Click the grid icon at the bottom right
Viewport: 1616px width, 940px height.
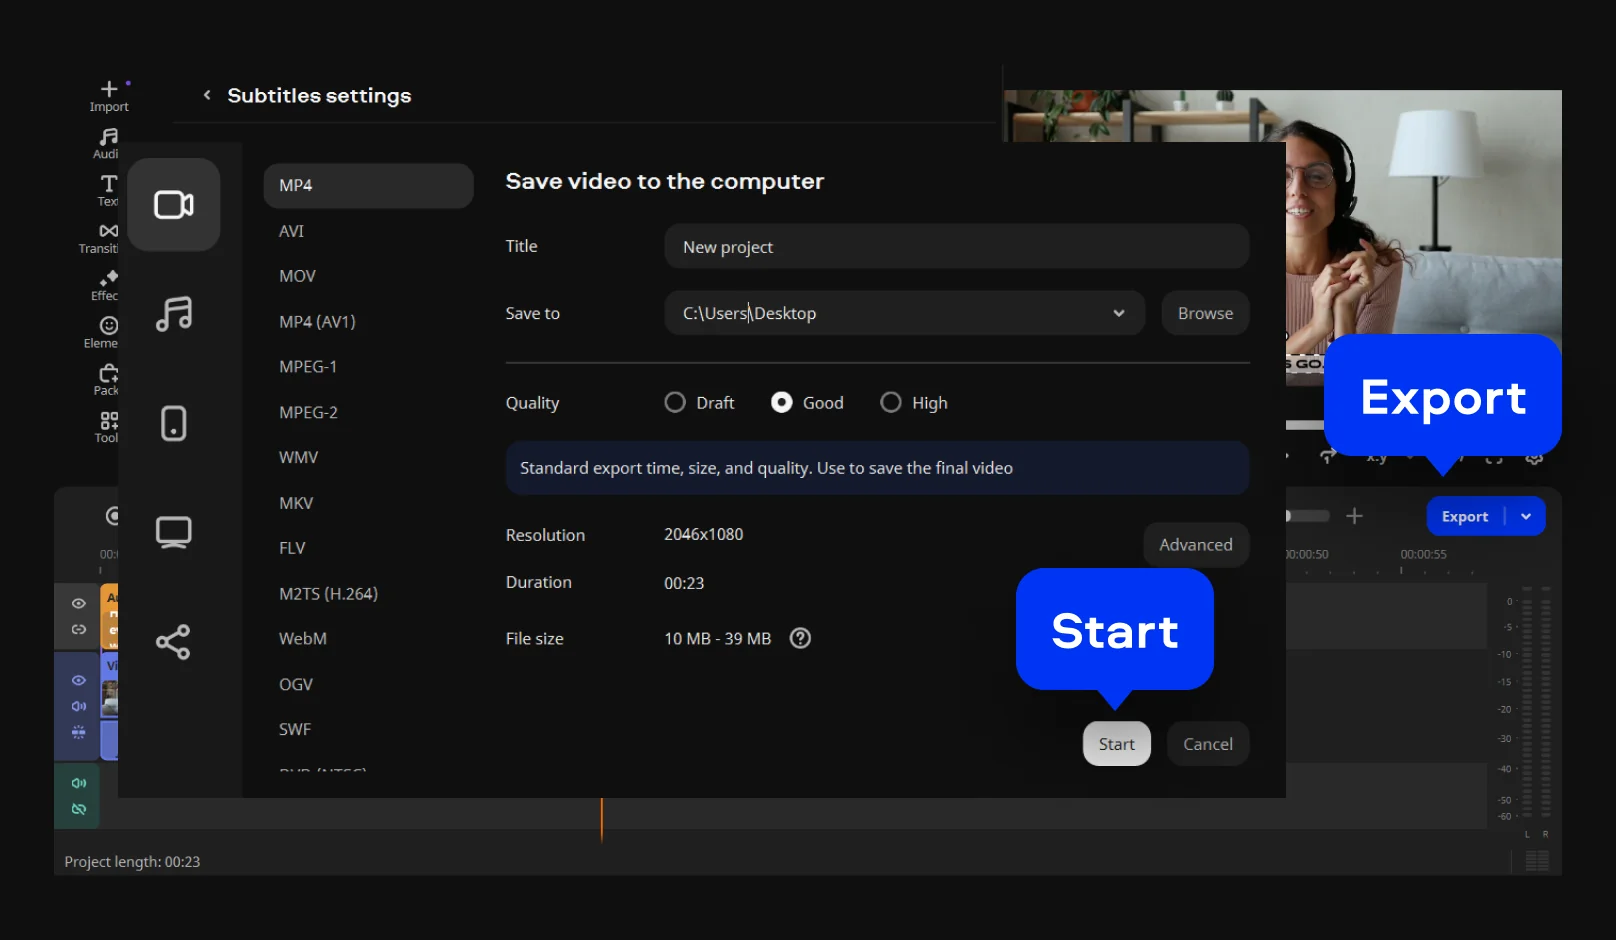(x=1537, y=860)
